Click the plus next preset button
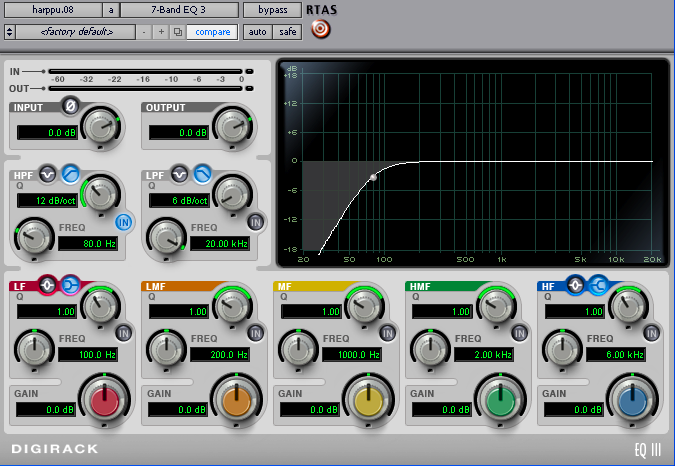The width and height of the screenshot is (675, 466). coord(161,32)
